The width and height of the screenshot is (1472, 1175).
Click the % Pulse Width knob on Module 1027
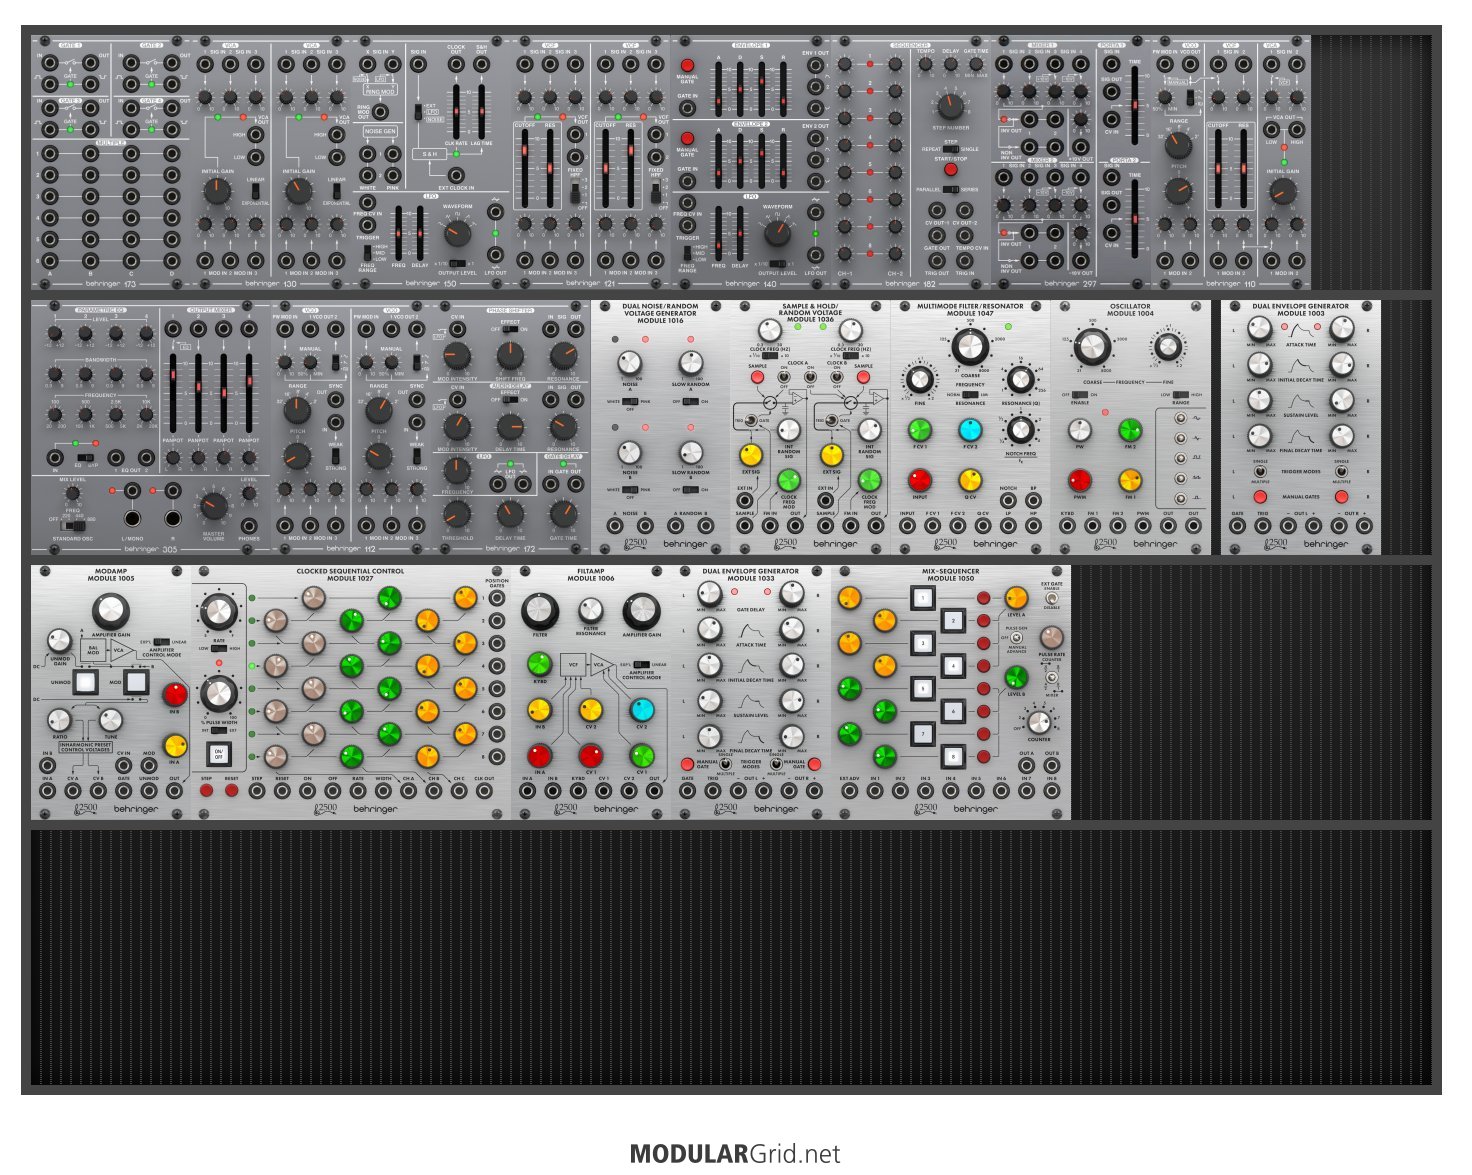219,692
